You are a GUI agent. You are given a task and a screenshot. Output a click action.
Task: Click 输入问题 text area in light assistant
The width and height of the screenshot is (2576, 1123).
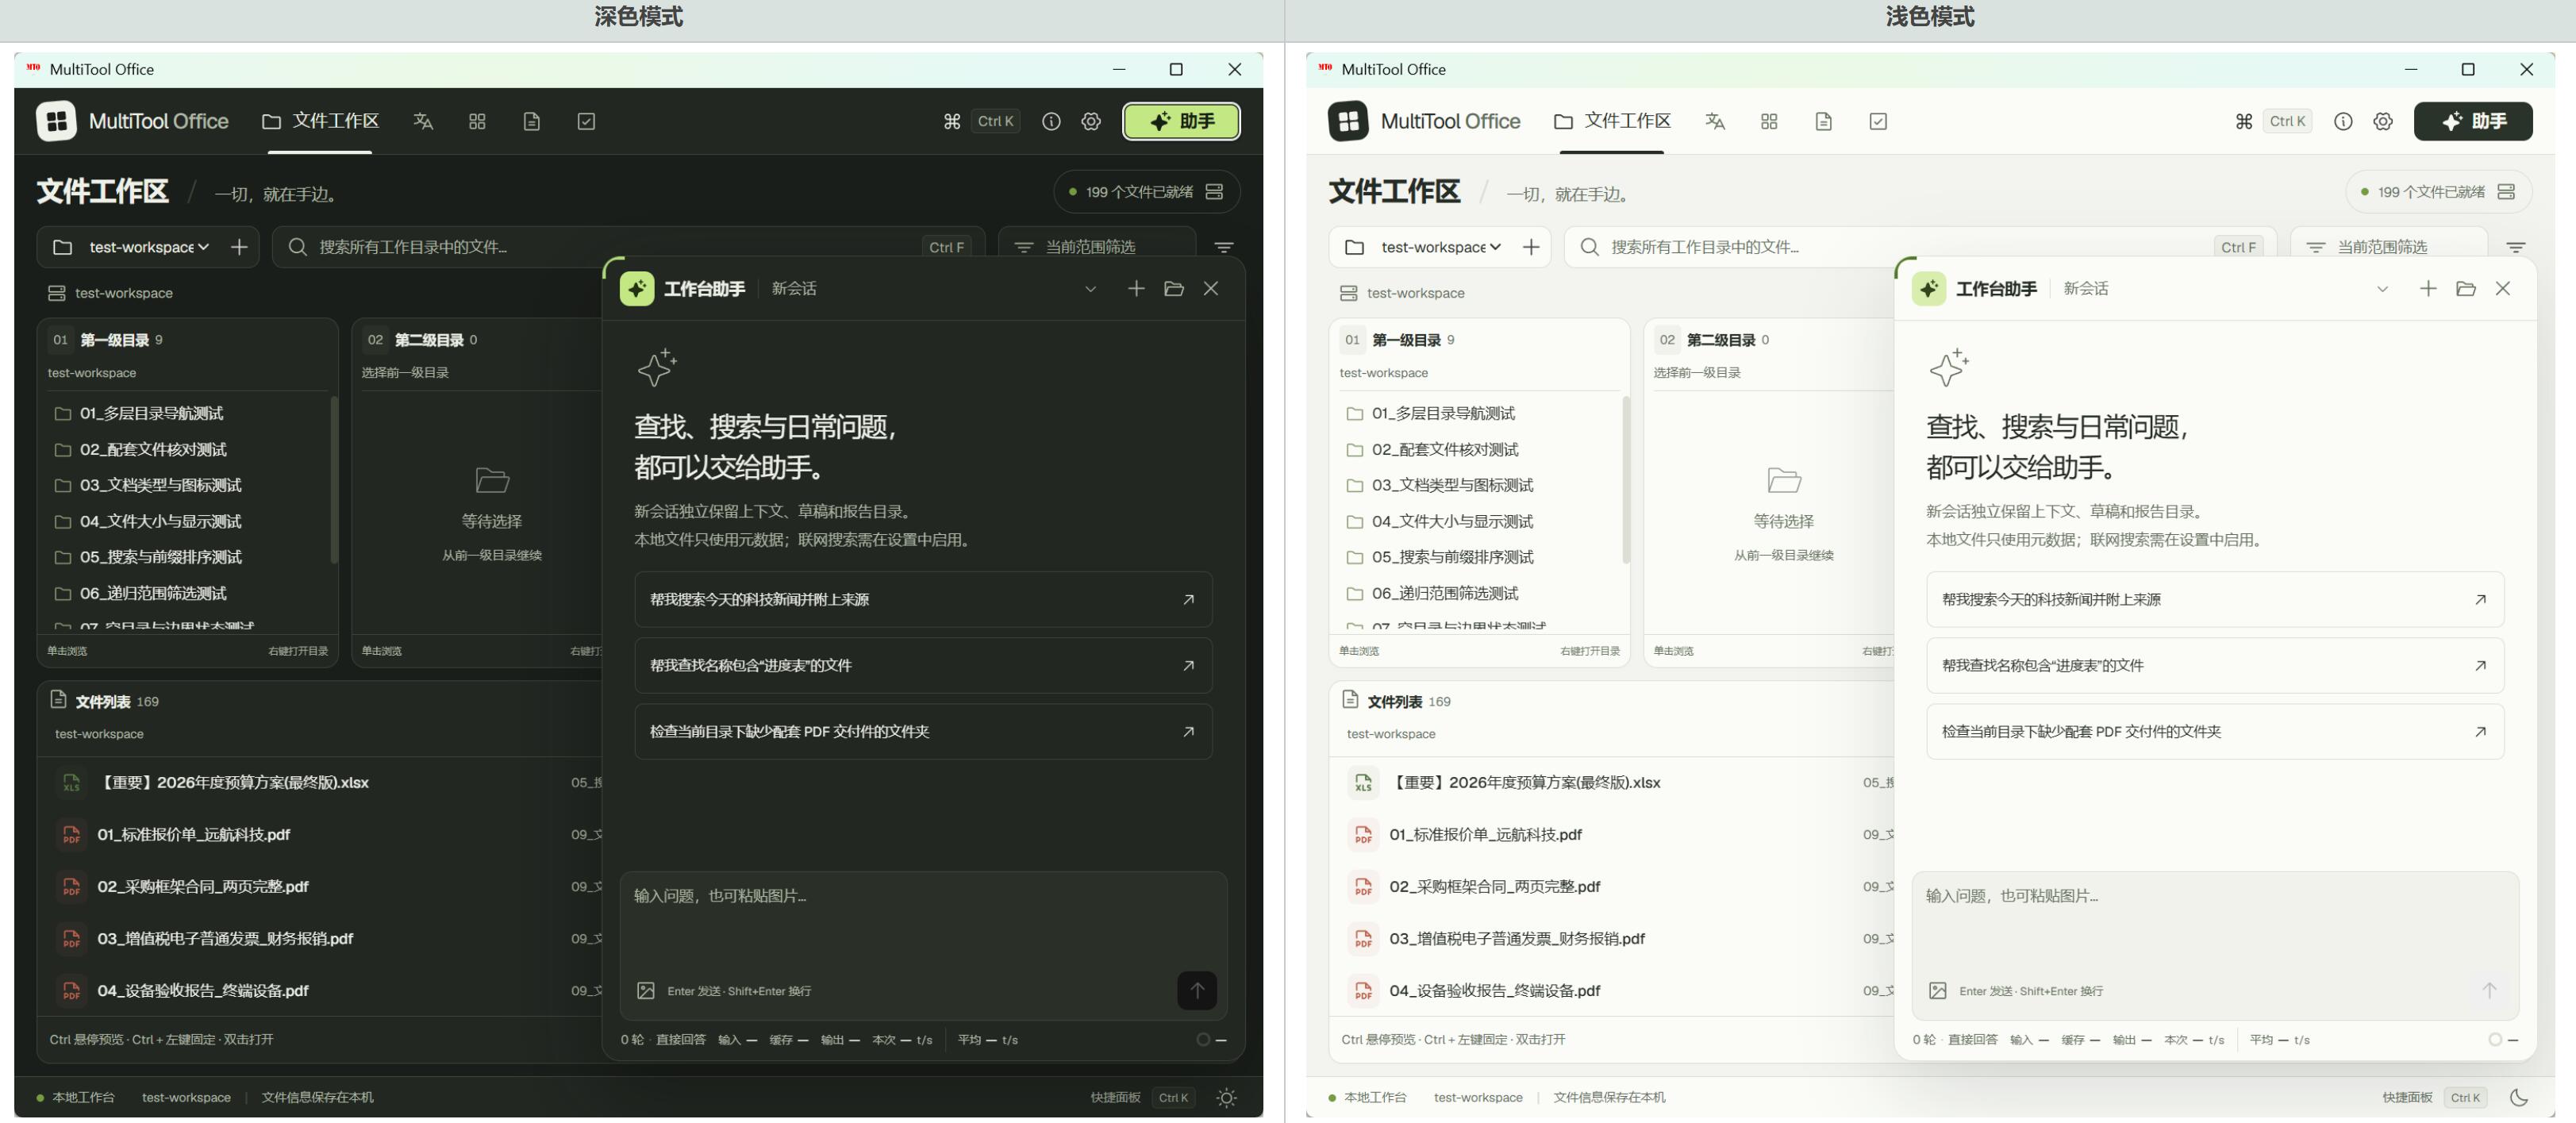(2215, 920)
